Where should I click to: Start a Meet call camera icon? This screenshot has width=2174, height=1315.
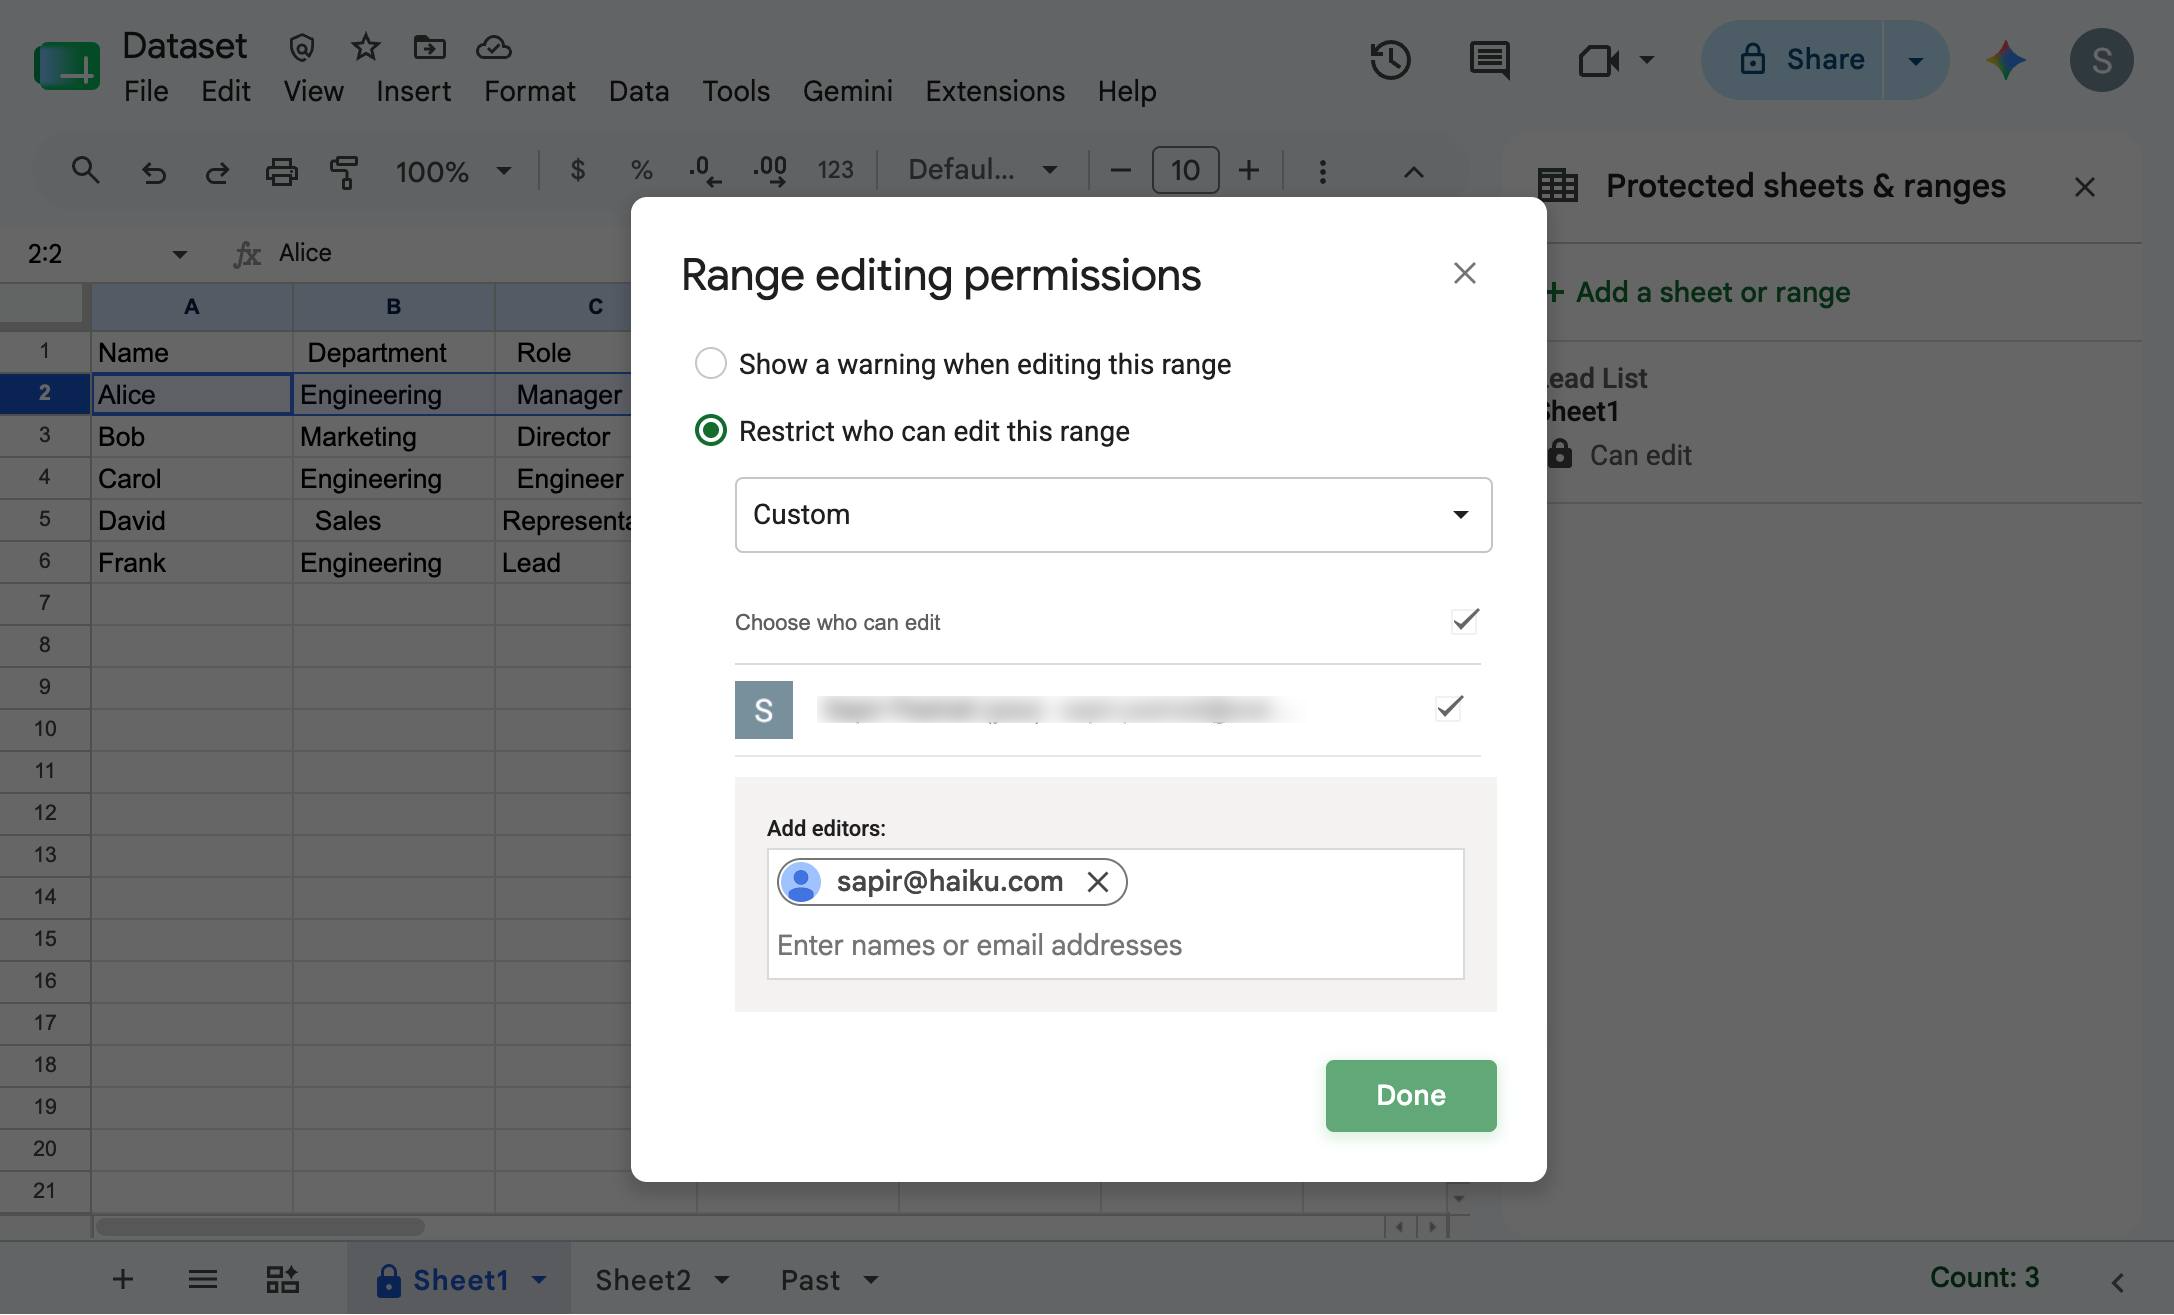[x=1598, y=60]
